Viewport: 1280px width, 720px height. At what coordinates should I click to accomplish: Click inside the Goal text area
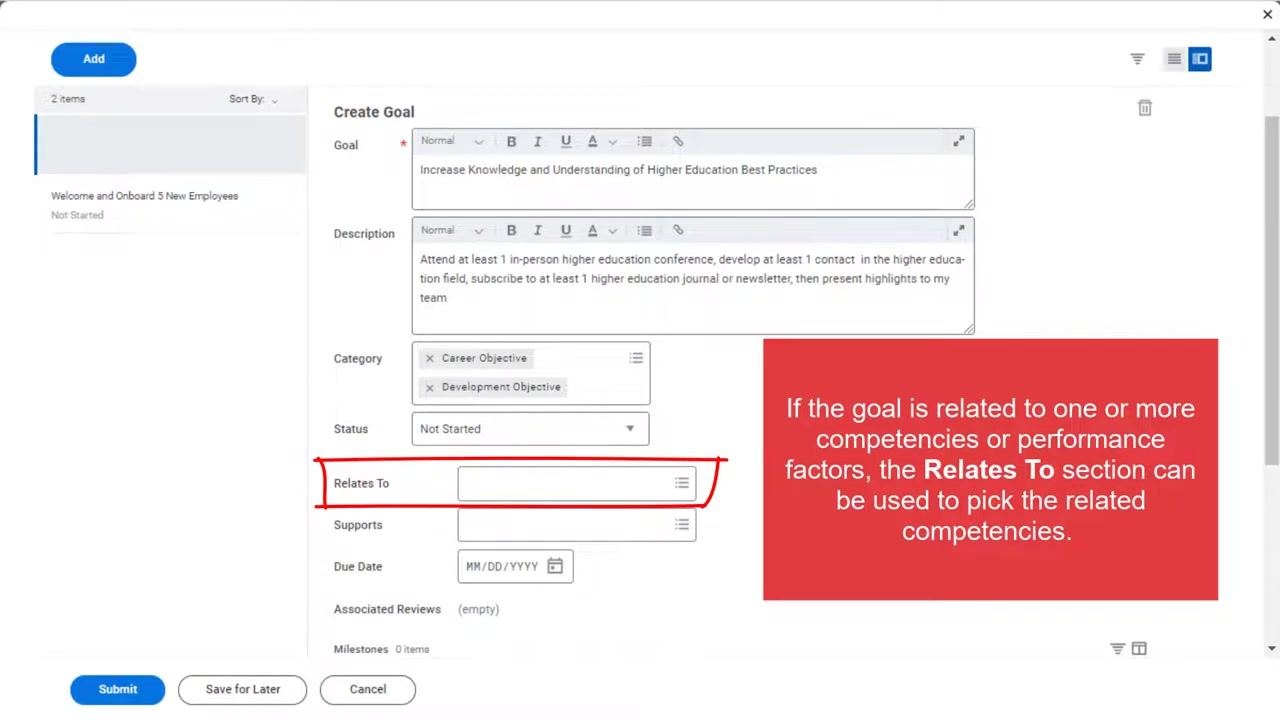tap(693, 182)
